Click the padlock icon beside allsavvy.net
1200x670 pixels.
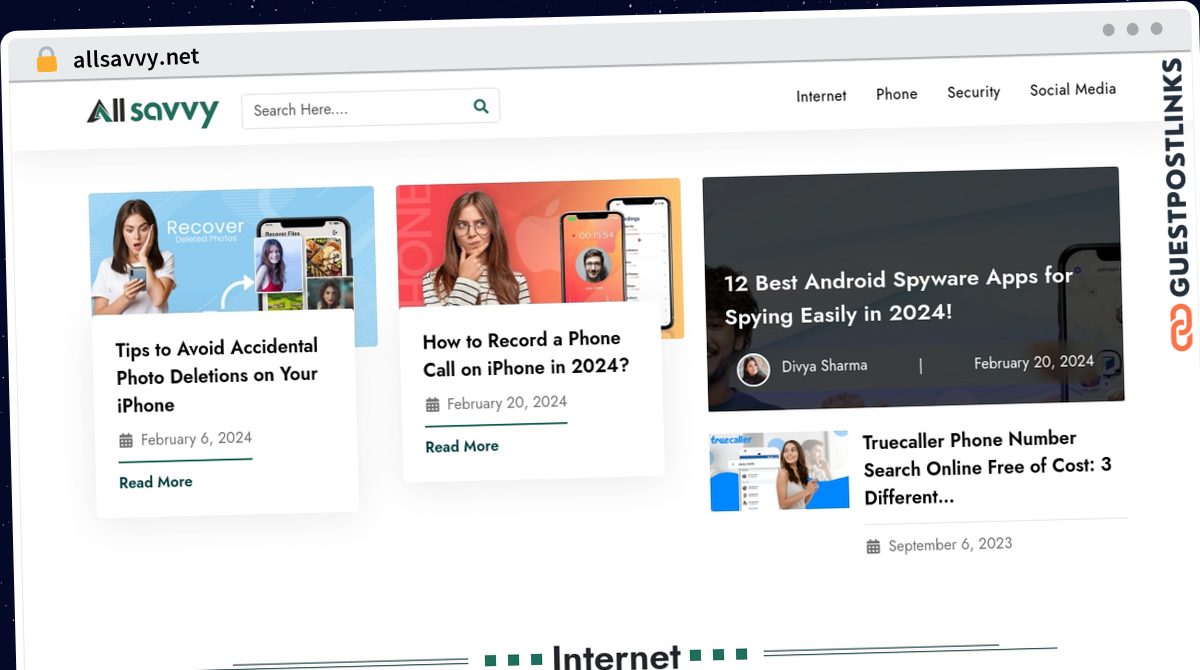pyautogui.click(x=46, y=59)
